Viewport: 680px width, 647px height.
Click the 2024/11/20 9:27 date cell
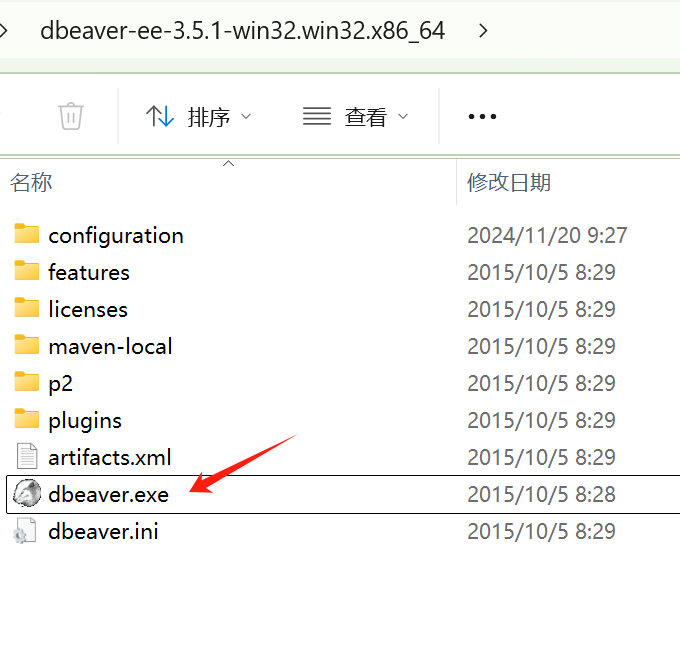(x=547, y=235)
